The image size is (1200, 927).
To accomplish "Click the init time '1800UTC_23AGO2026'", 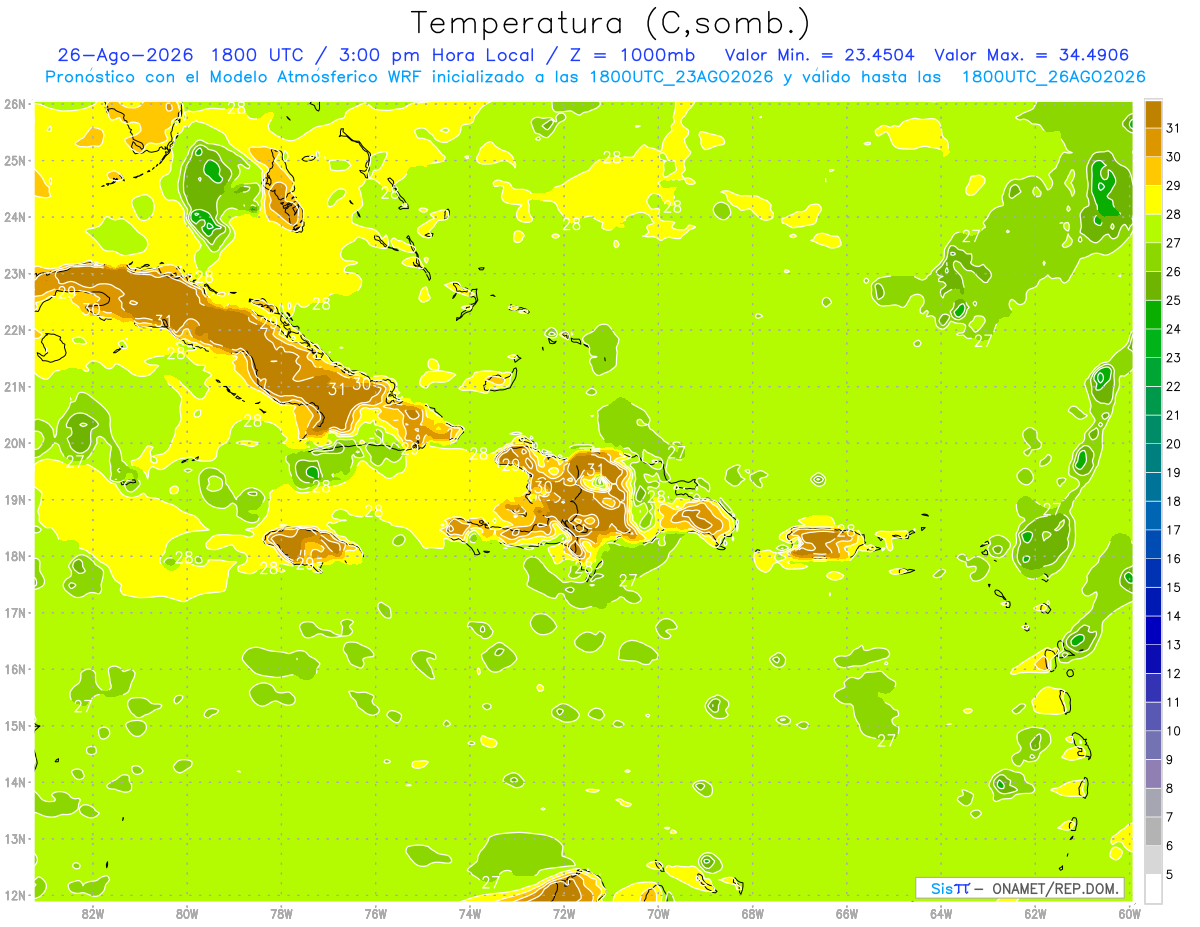I will (x=681, y=77).
